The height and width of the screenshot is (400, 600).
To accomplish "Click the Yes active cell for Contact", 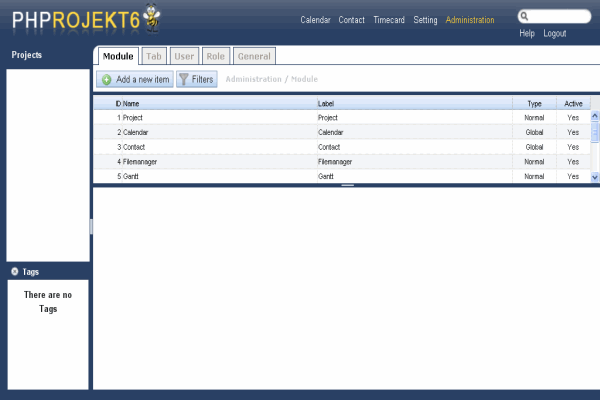I will click(573, 147).
